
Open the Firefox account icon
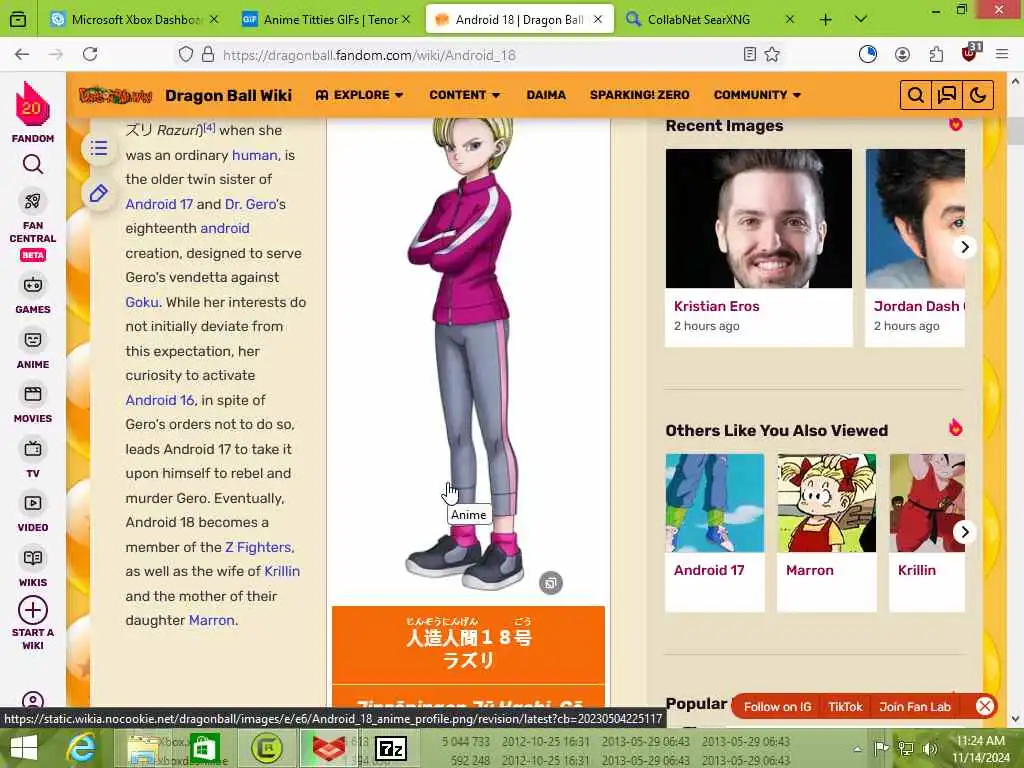point(902,54)
